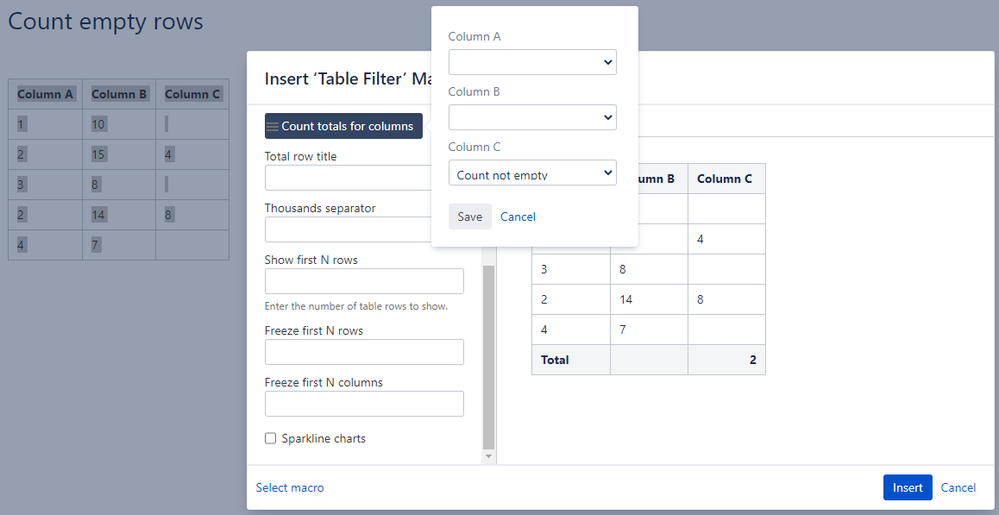The height and width of the screenshot is (515, 999).
Task: Select the Freeze first N rows input
Action: point(364,352)
